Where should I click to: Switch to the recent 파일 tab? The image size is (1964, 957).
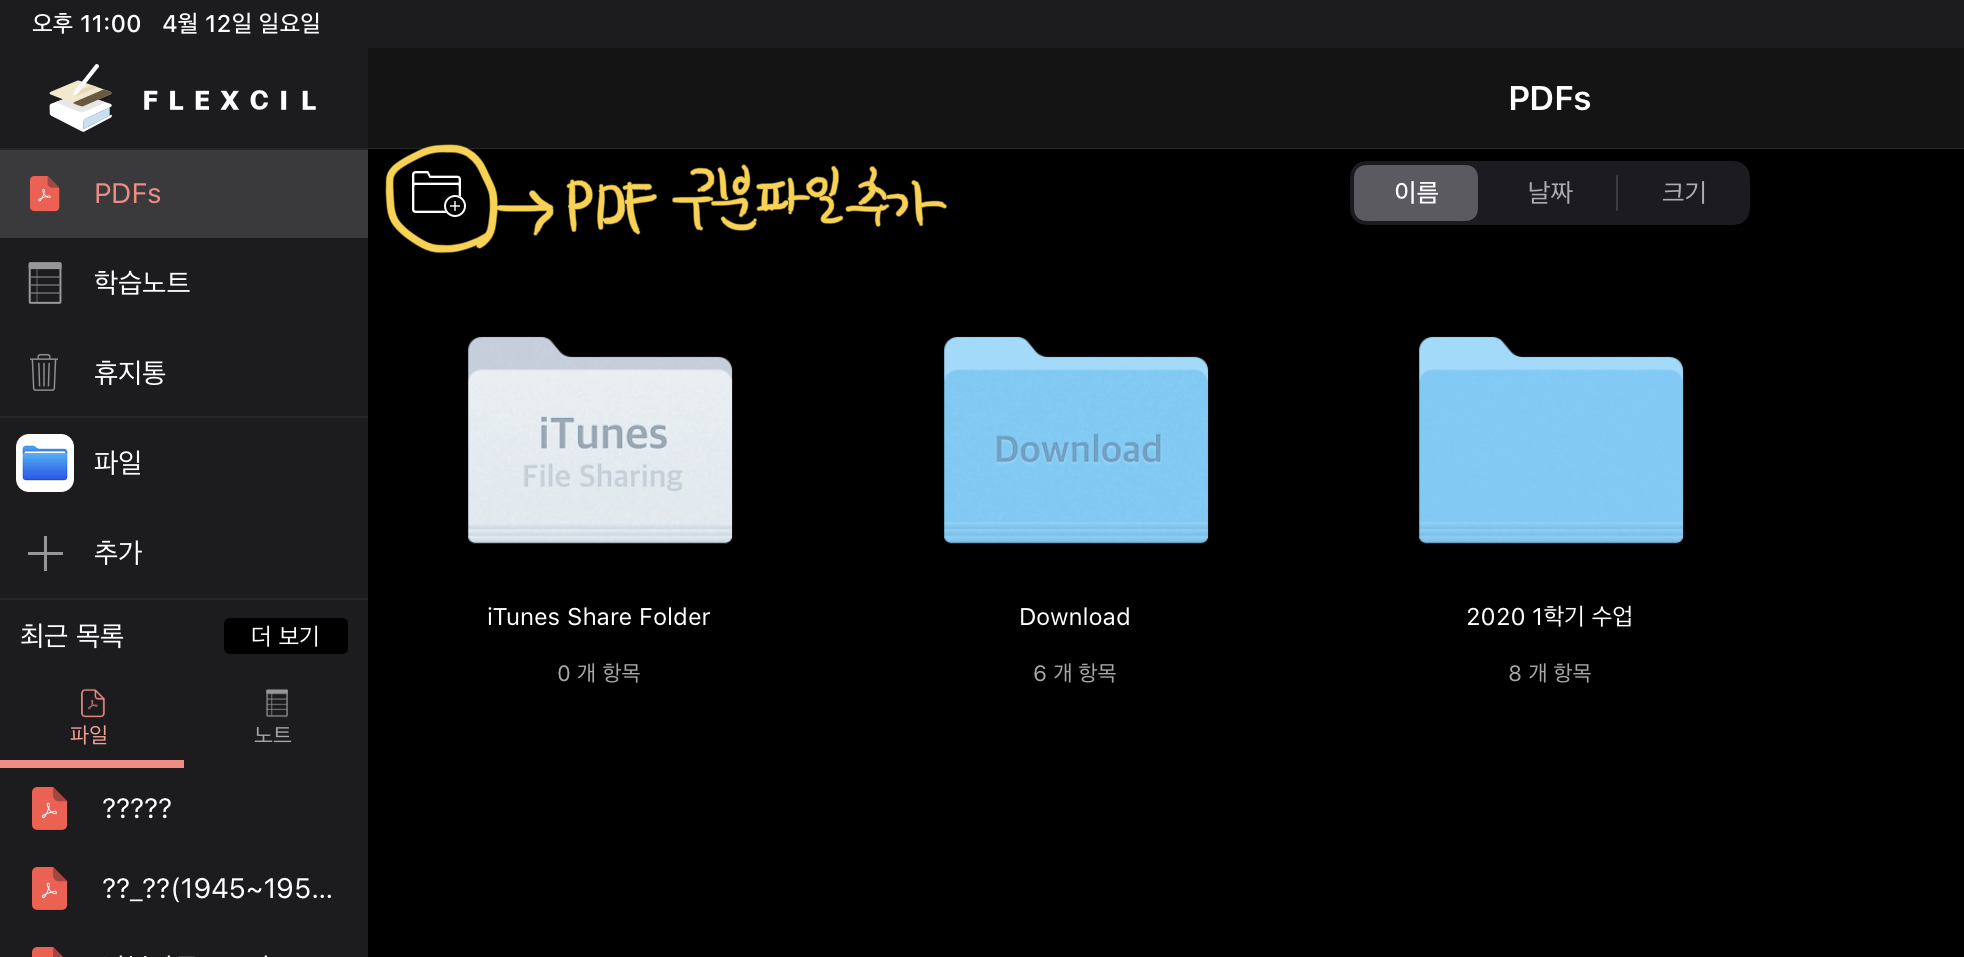click(x=90, y=718)
